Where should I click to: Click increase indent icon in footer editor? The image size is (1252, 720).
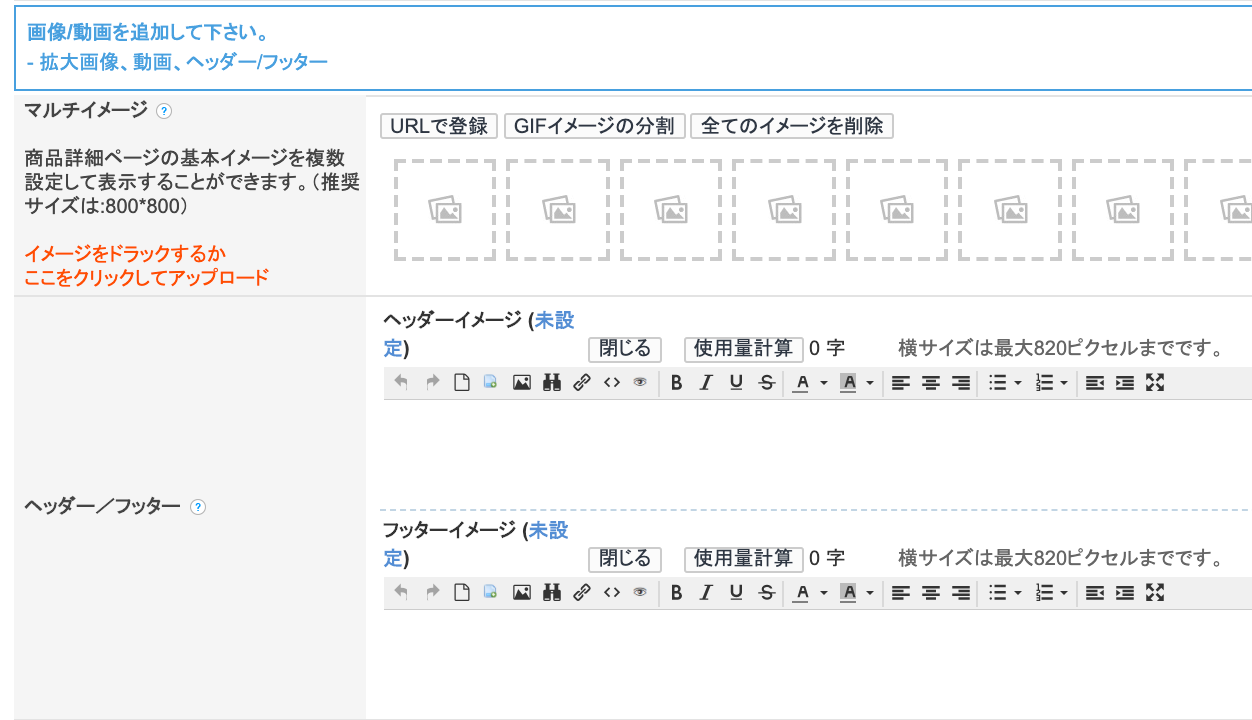pos(1125,593)
